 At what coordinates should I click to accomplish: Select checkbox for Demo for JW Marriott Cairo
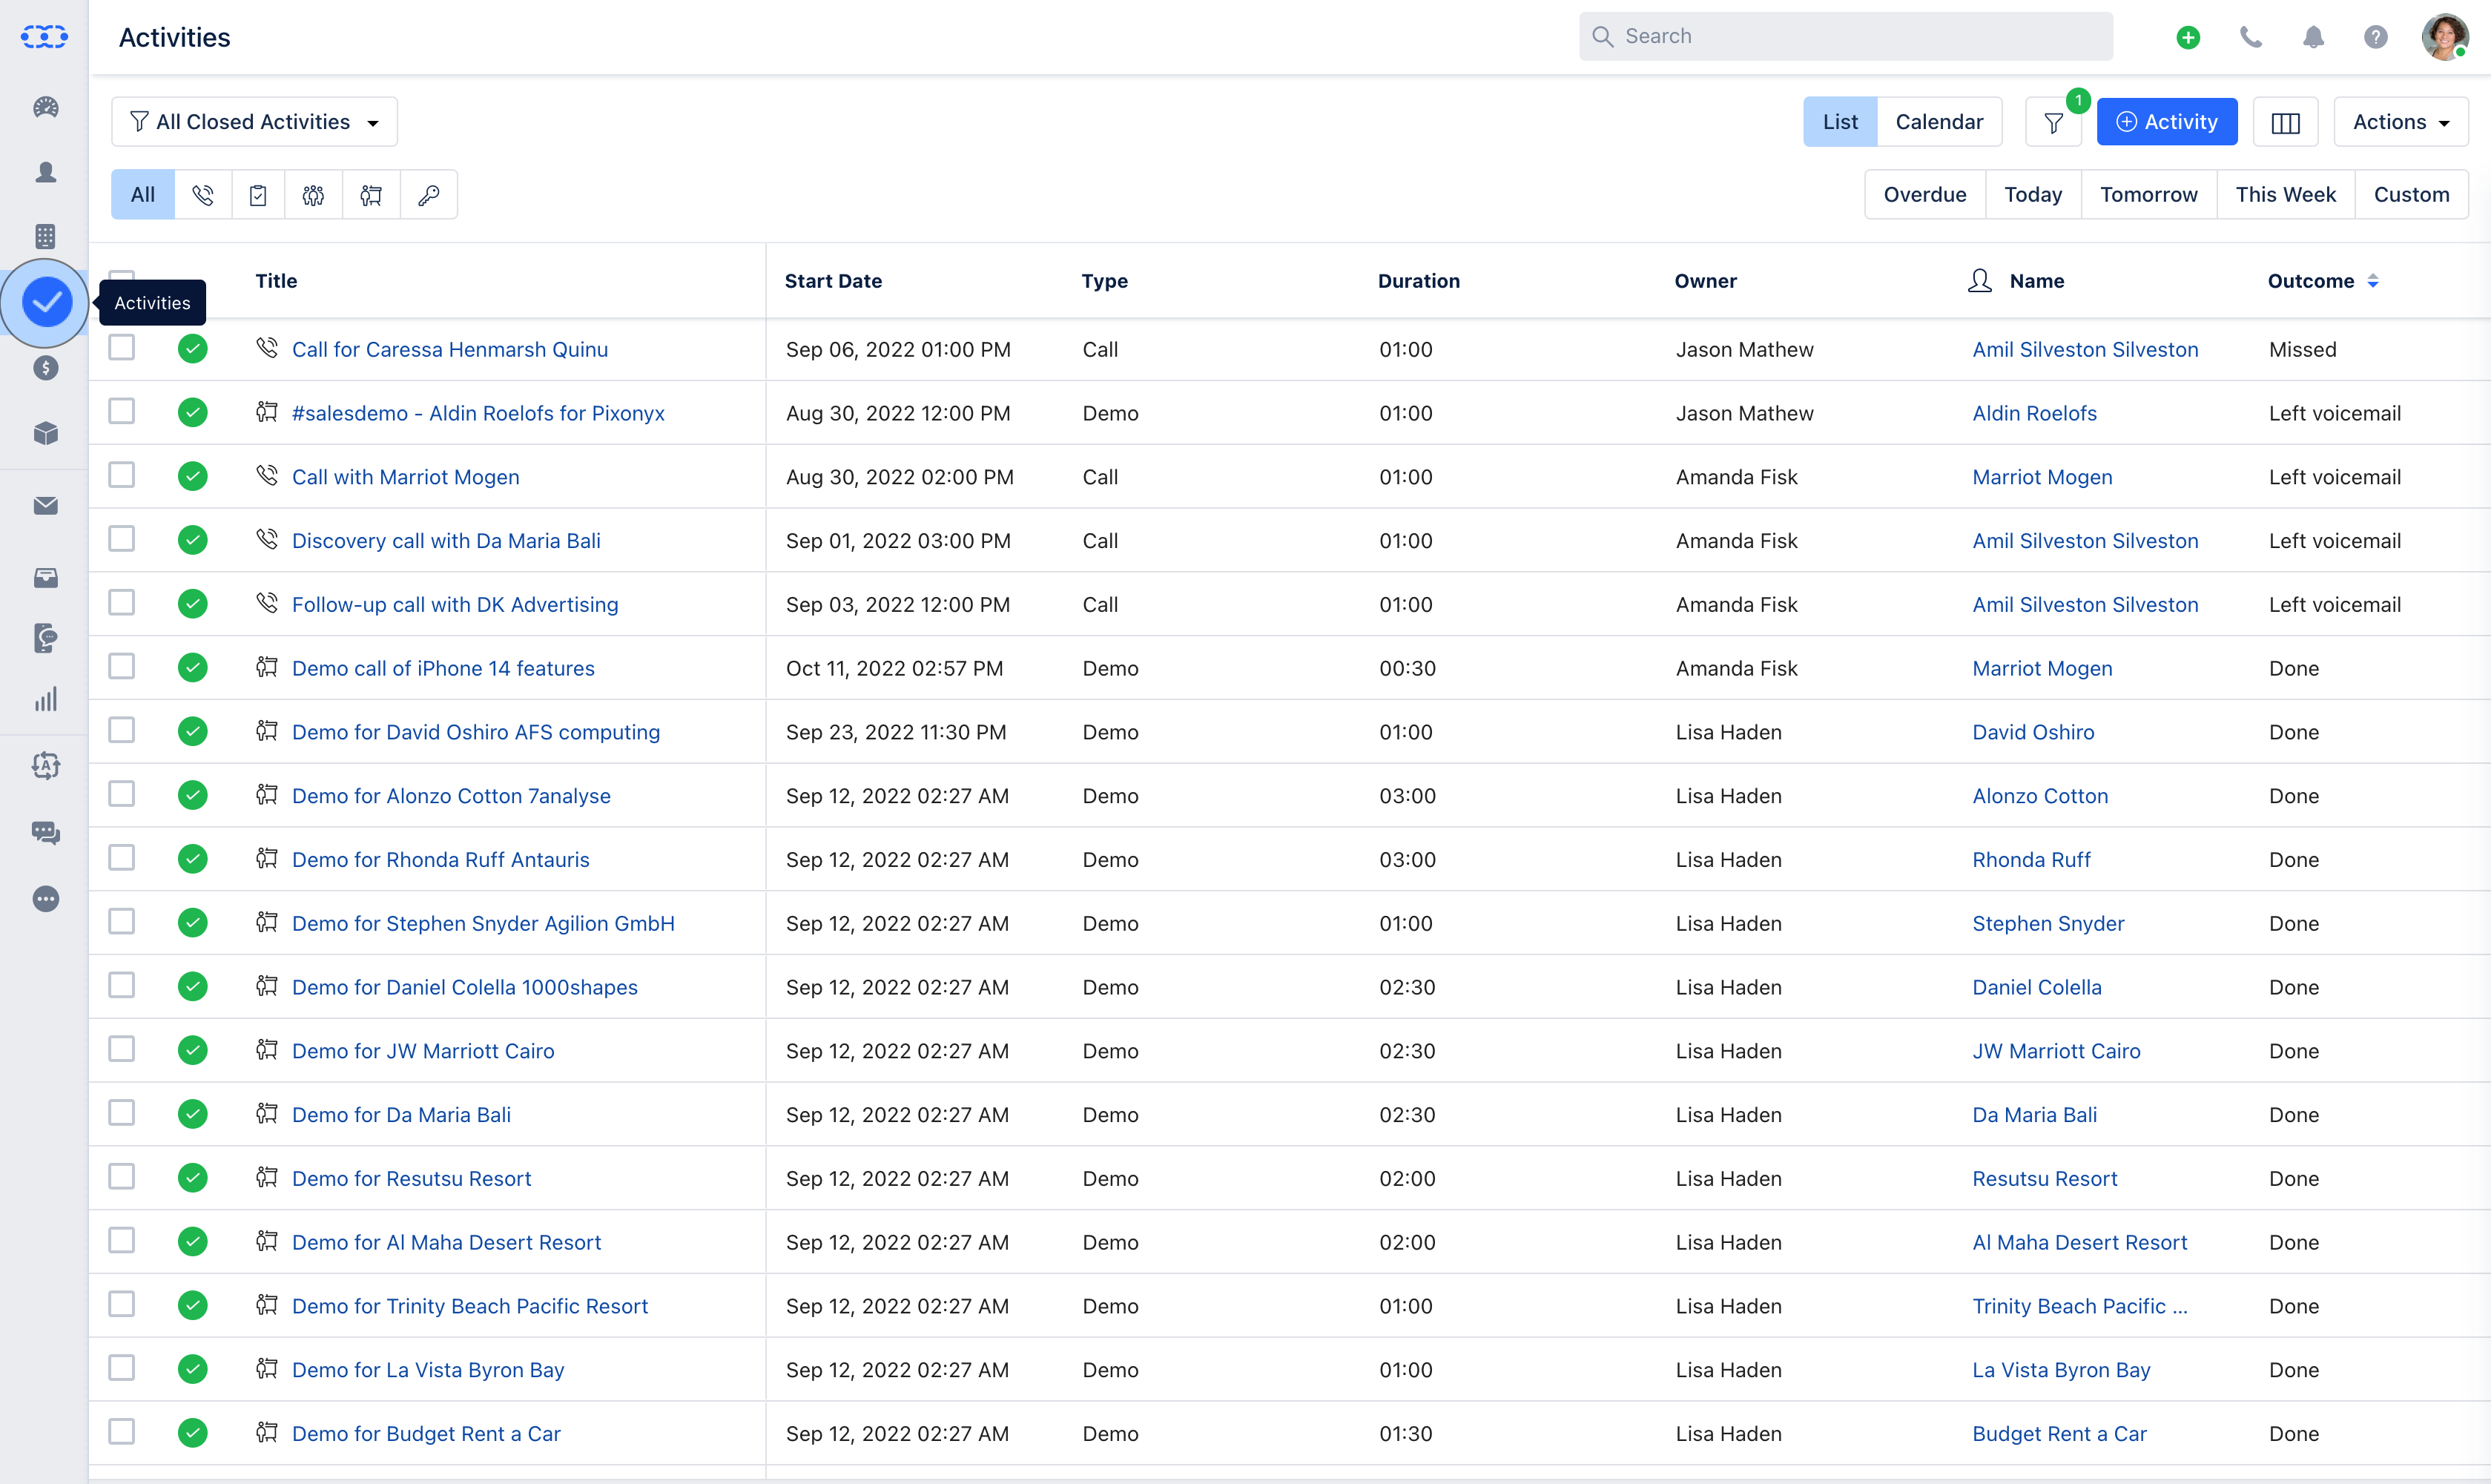tap(122, 1049)
